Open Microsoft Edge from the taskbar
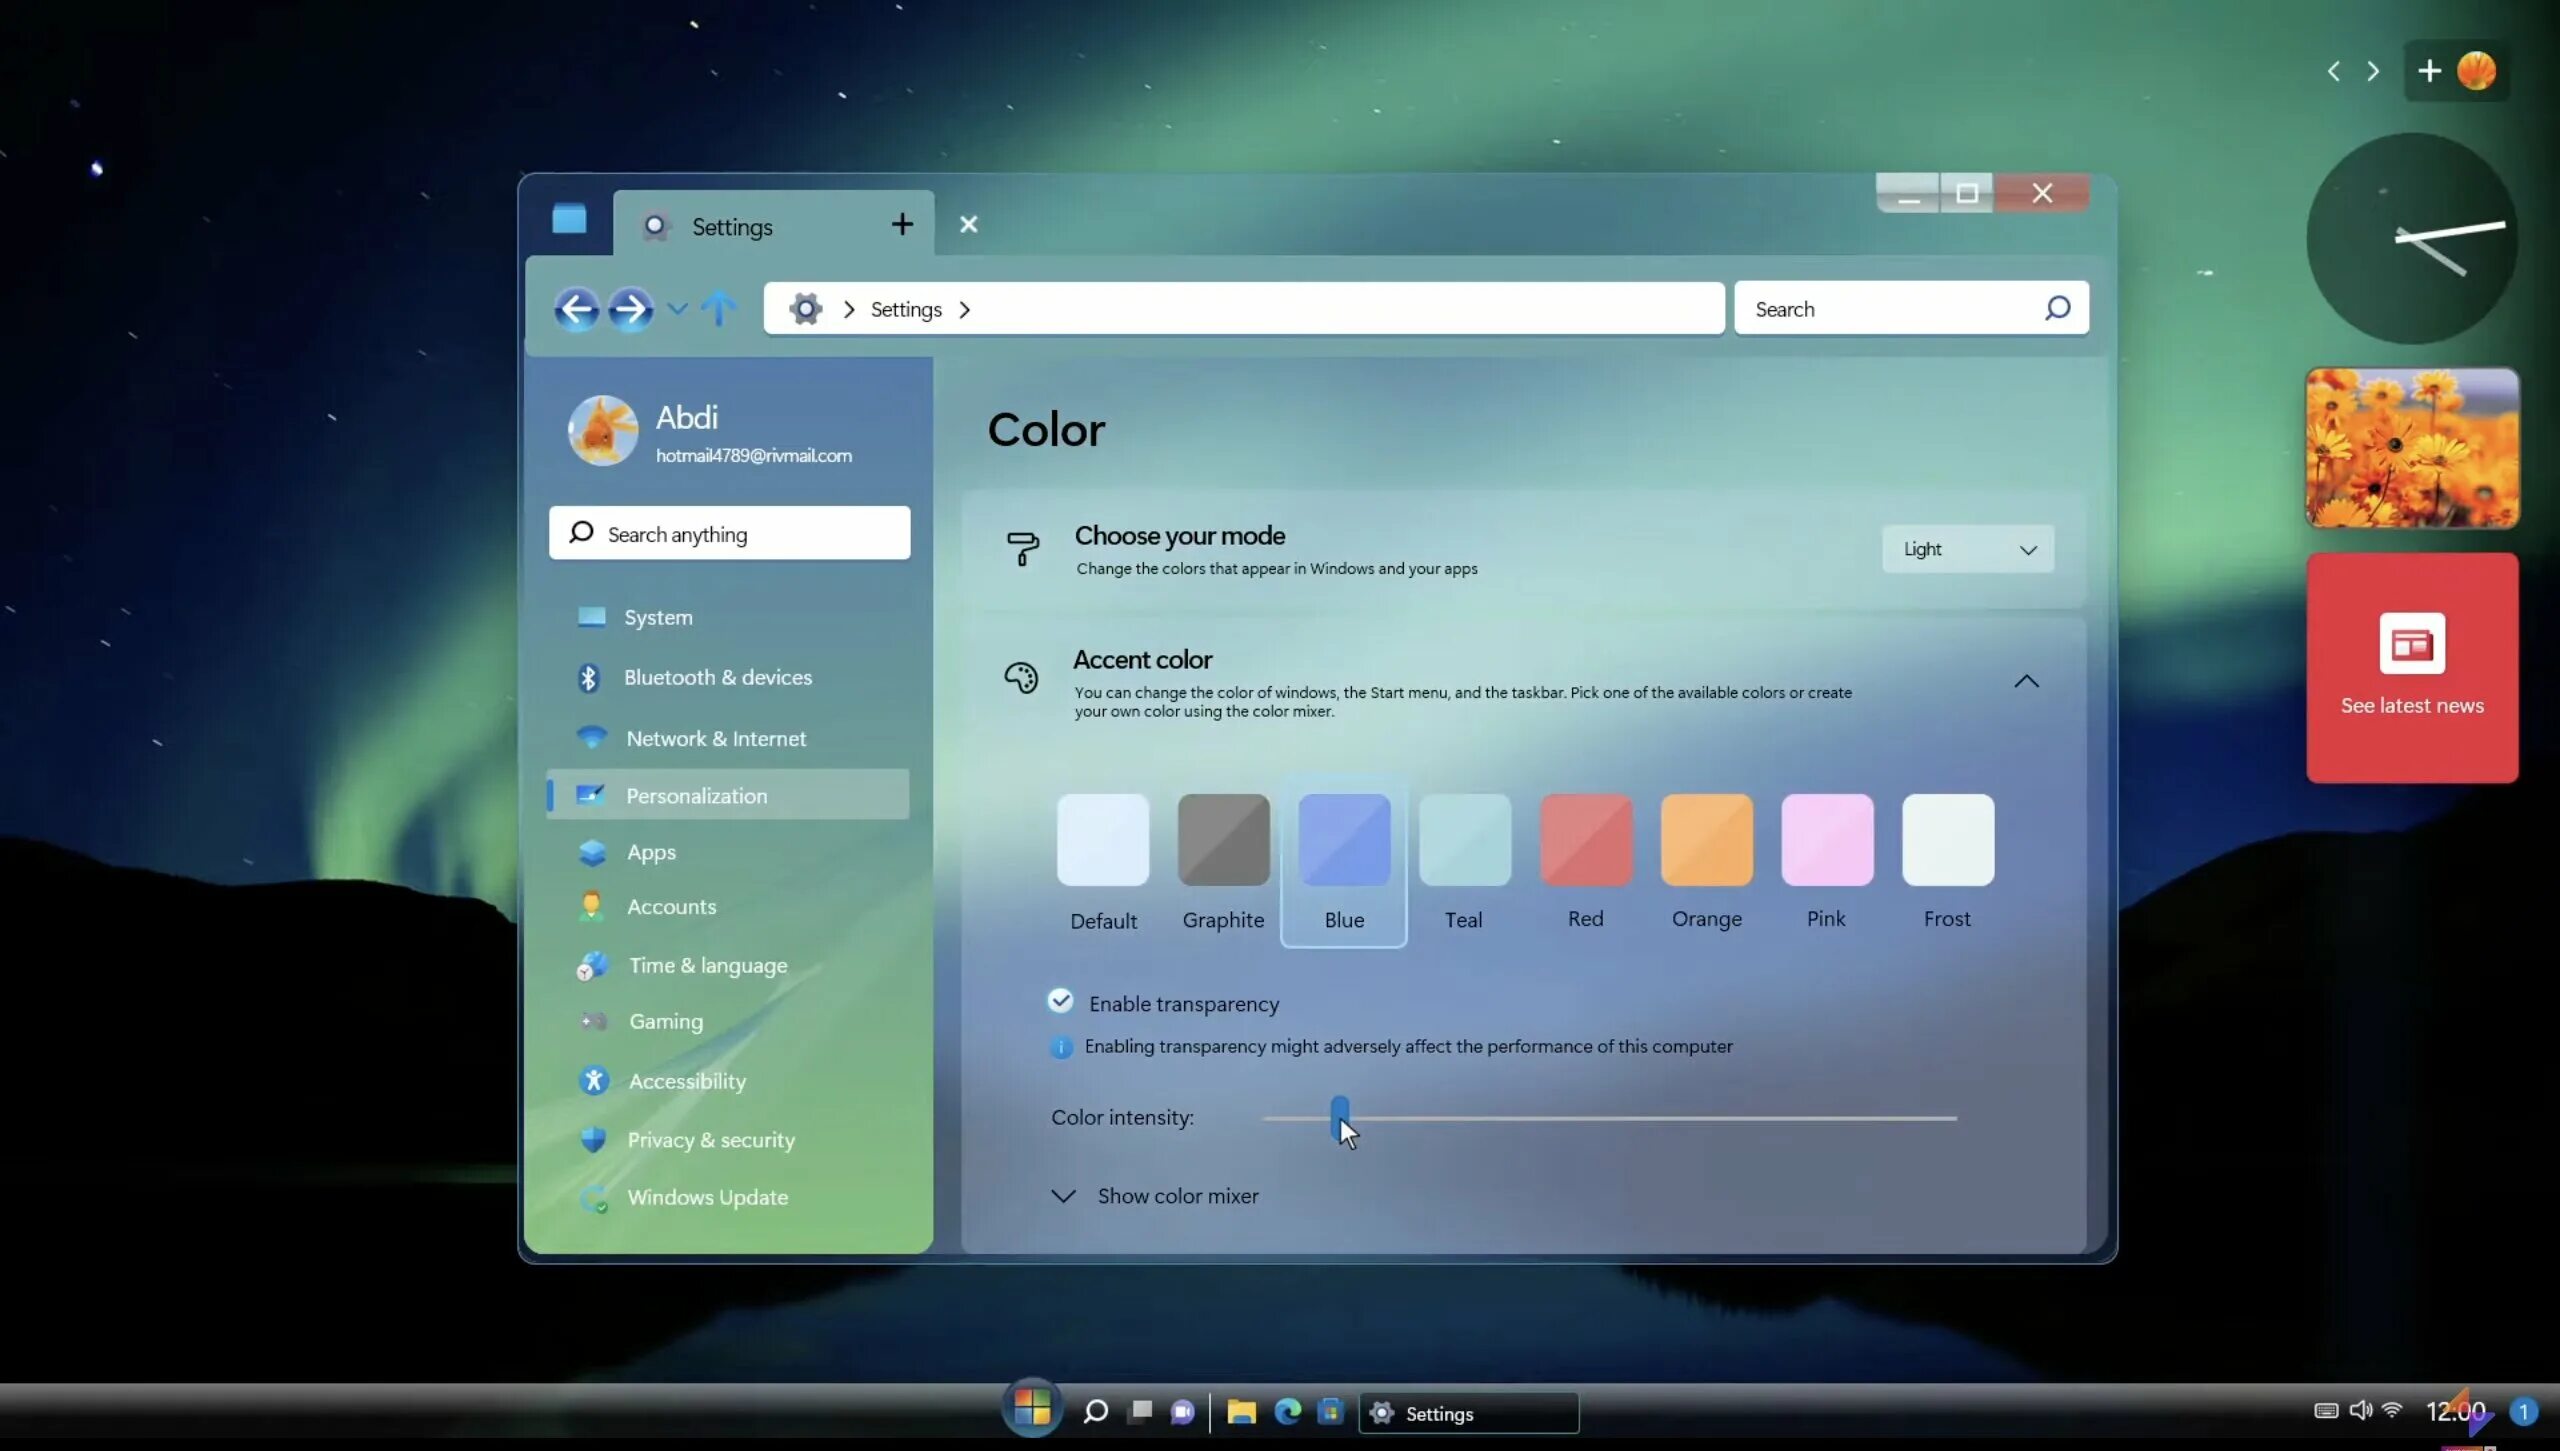This screenshot has width=2560, height=1451. pos(1287,1411)
